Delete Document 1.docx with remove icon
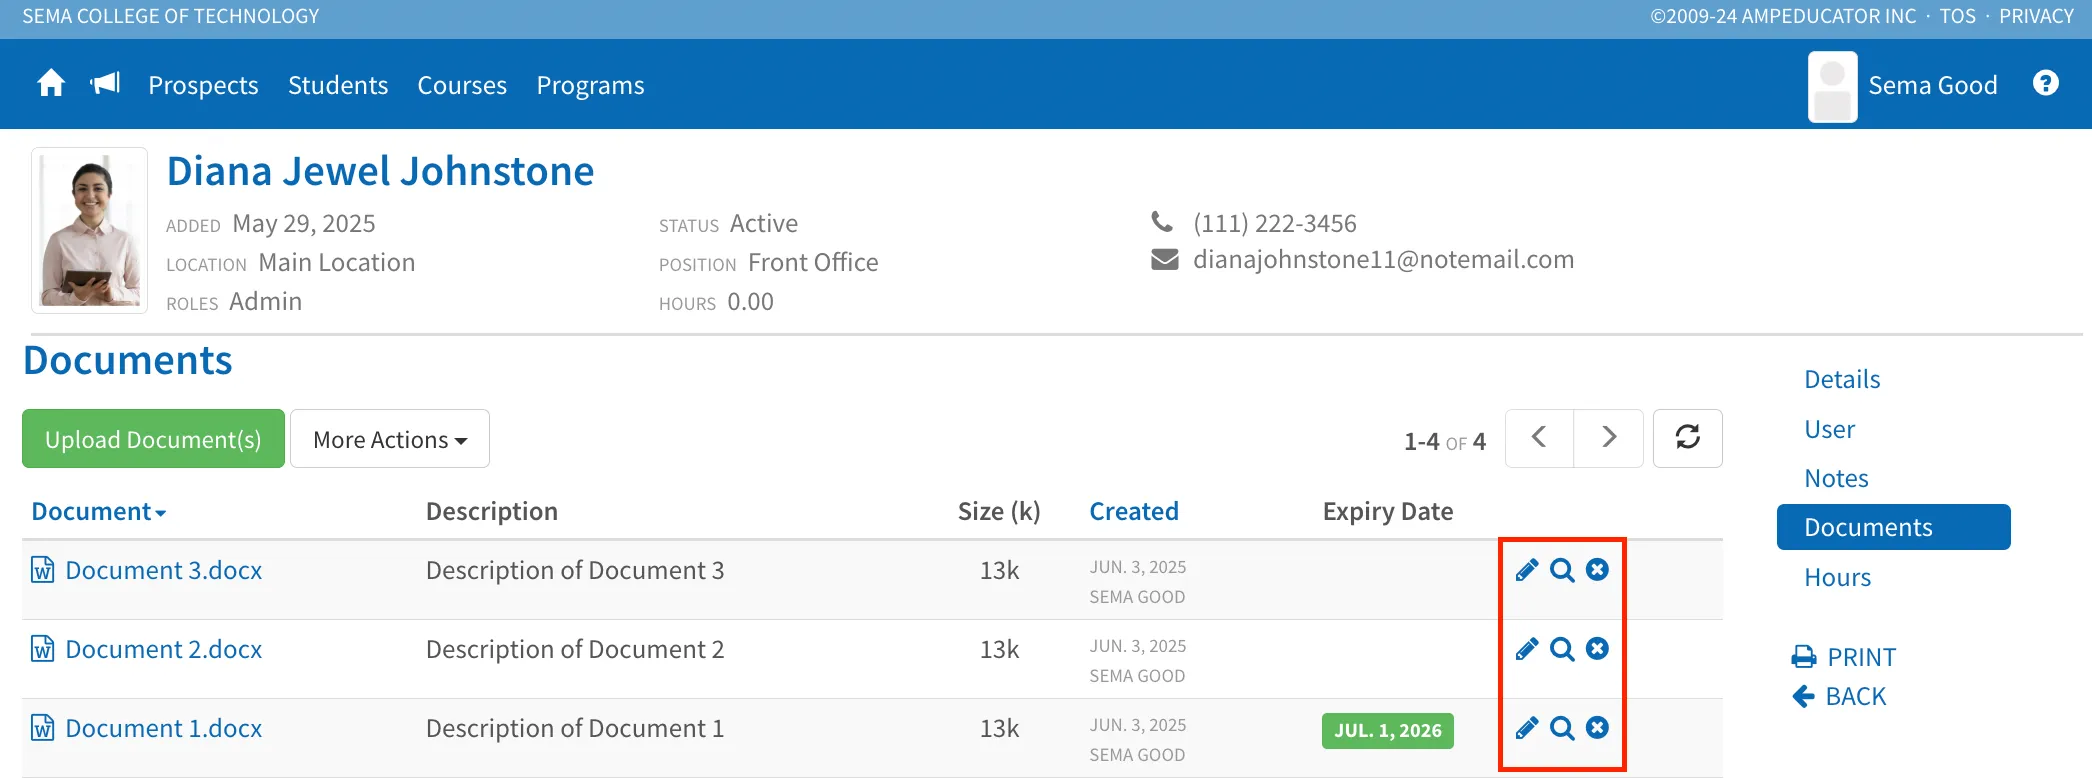 [x=1598, y=727]
